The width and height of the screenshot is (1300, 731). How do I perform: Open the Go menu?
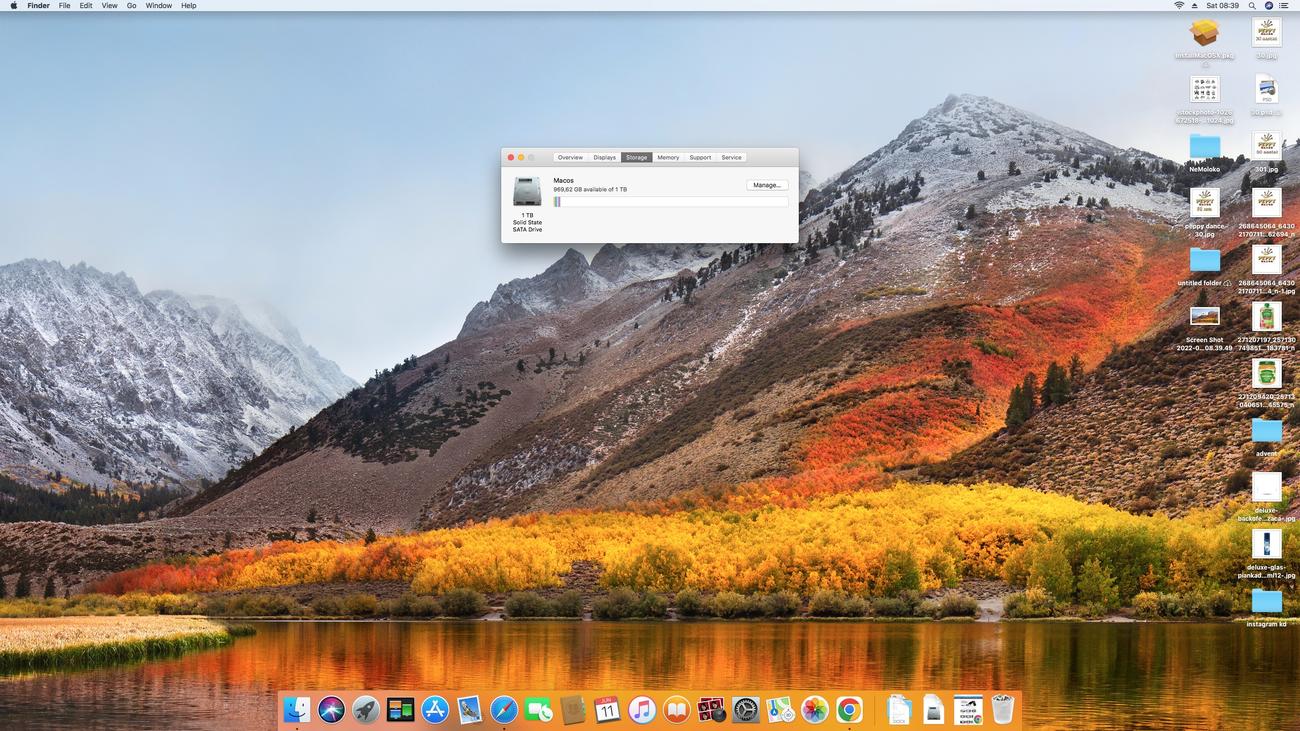point(131,5)
